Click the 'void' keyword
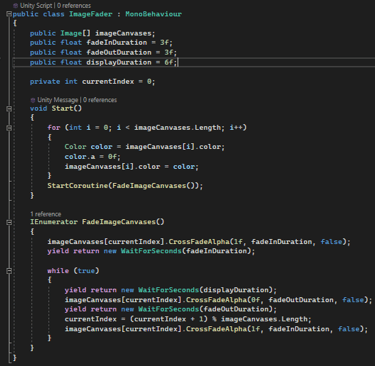 tap(38, 108)
